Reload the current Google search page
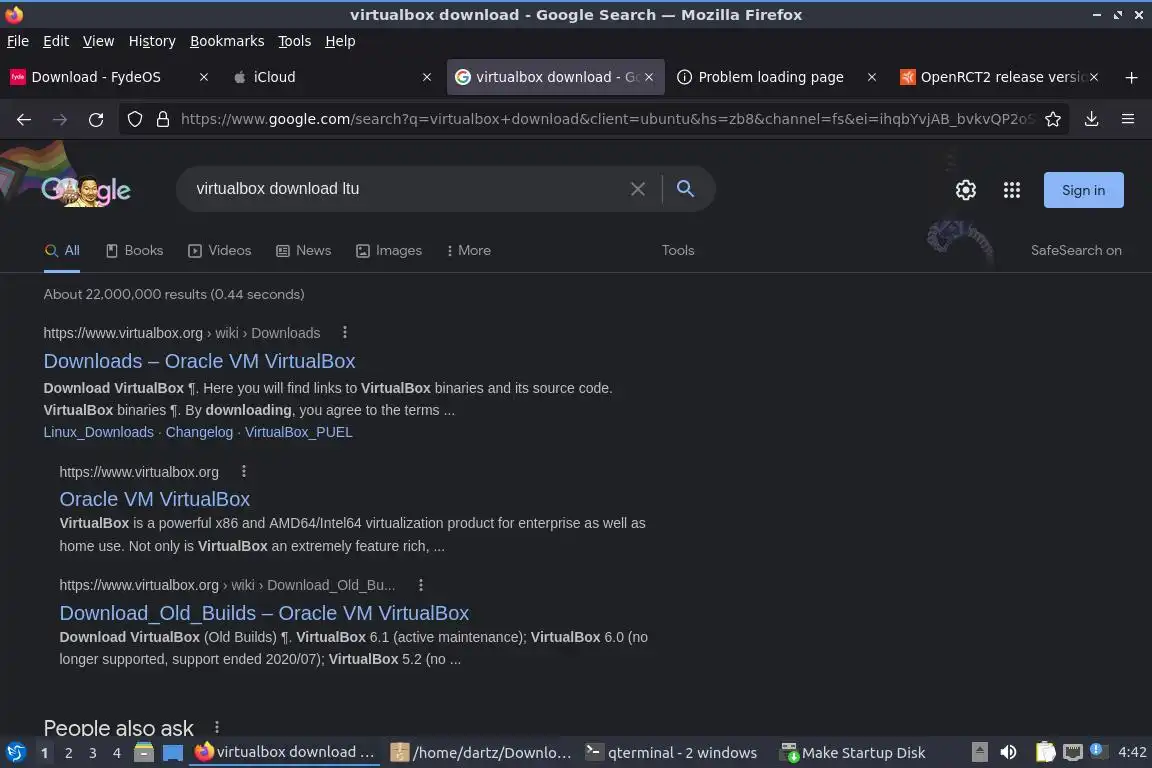This screenshot has width=1152, height=768. [x=96, y=119]
